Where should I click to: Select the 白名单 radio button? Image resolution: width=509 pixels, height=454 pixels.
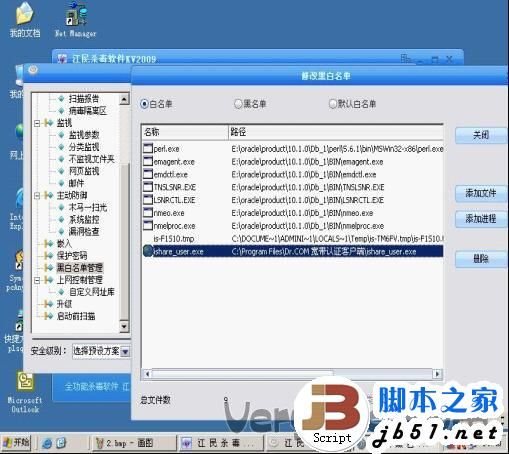144,104
